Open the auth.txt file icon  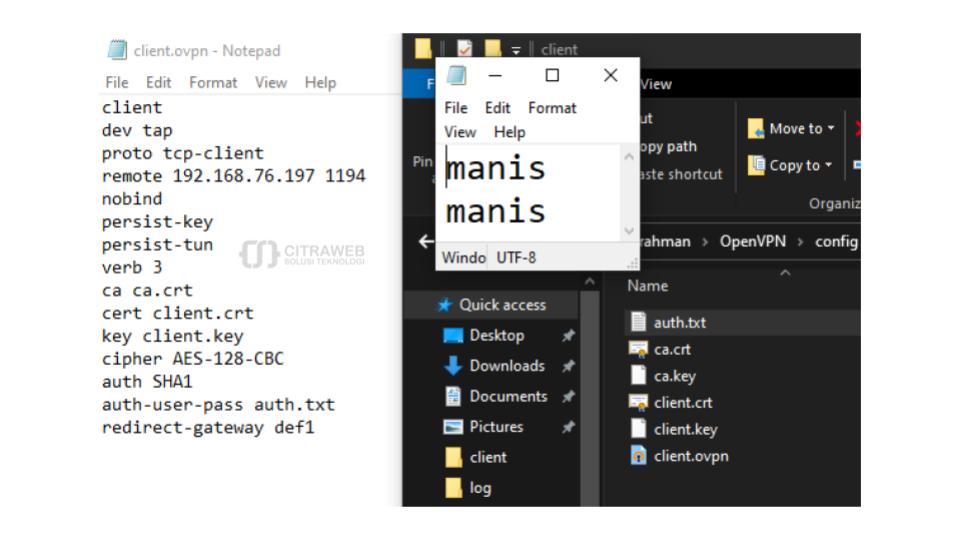[638, 323]
